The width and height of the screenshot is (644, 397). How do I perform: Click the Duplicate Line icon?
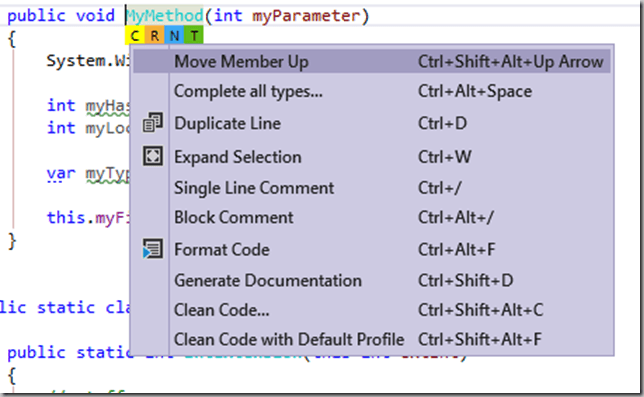coord(153,123)
